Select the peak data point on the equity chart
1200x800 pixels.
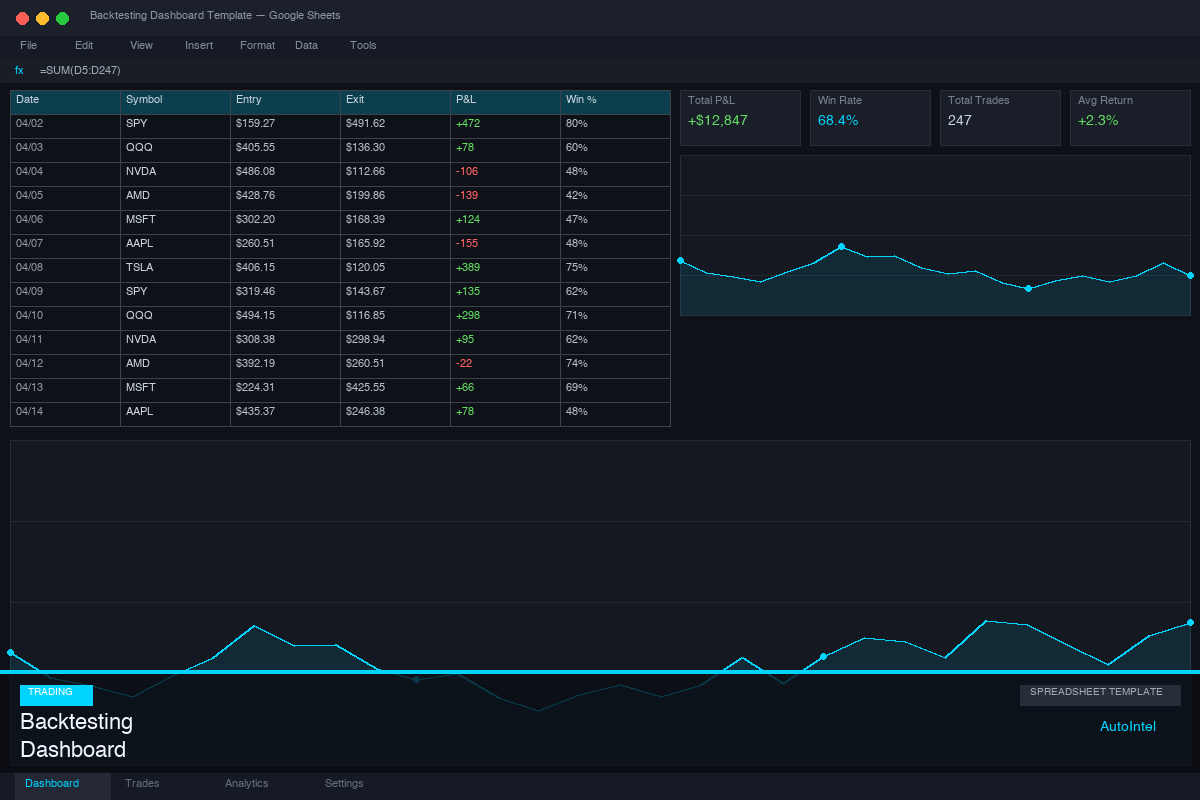click(841, 246)
